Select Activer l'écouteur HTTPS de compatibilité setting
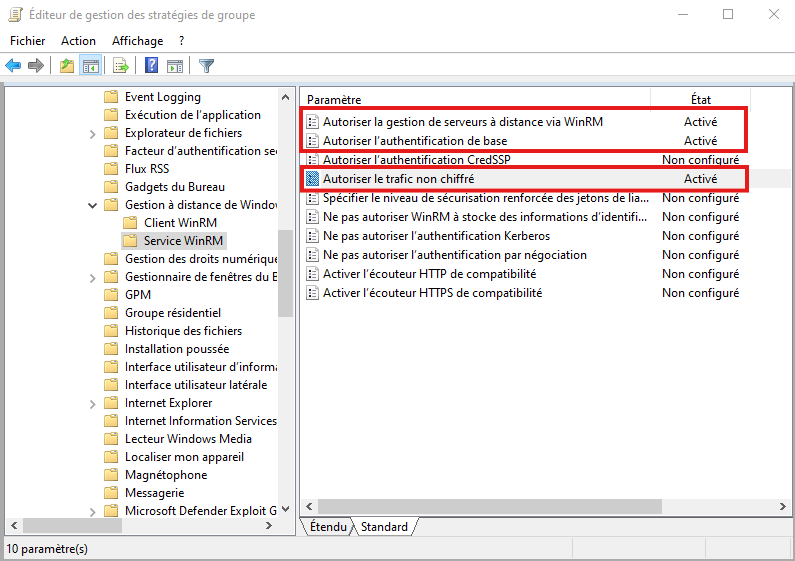795x561 pixels. pyautogui.click(x=432, y=293)
